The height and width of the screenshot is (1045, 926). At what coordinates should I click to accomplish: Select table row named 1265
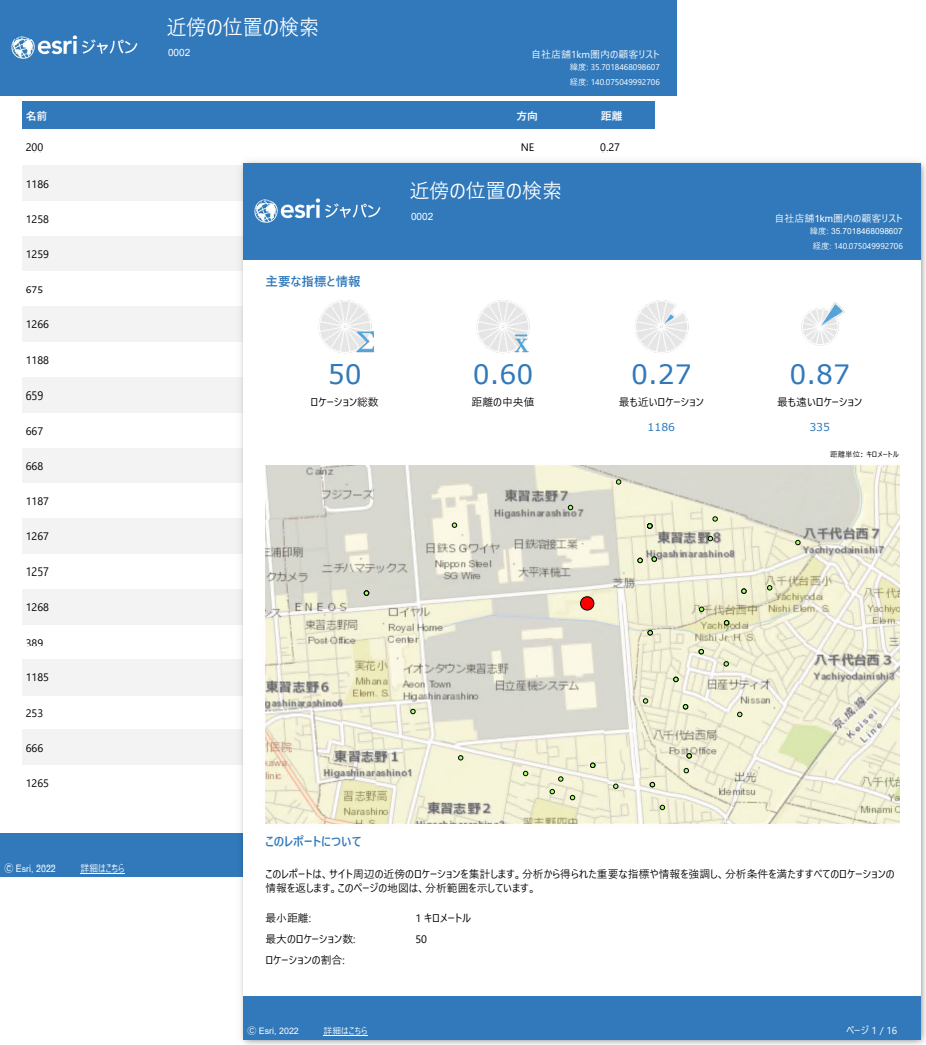132,783
